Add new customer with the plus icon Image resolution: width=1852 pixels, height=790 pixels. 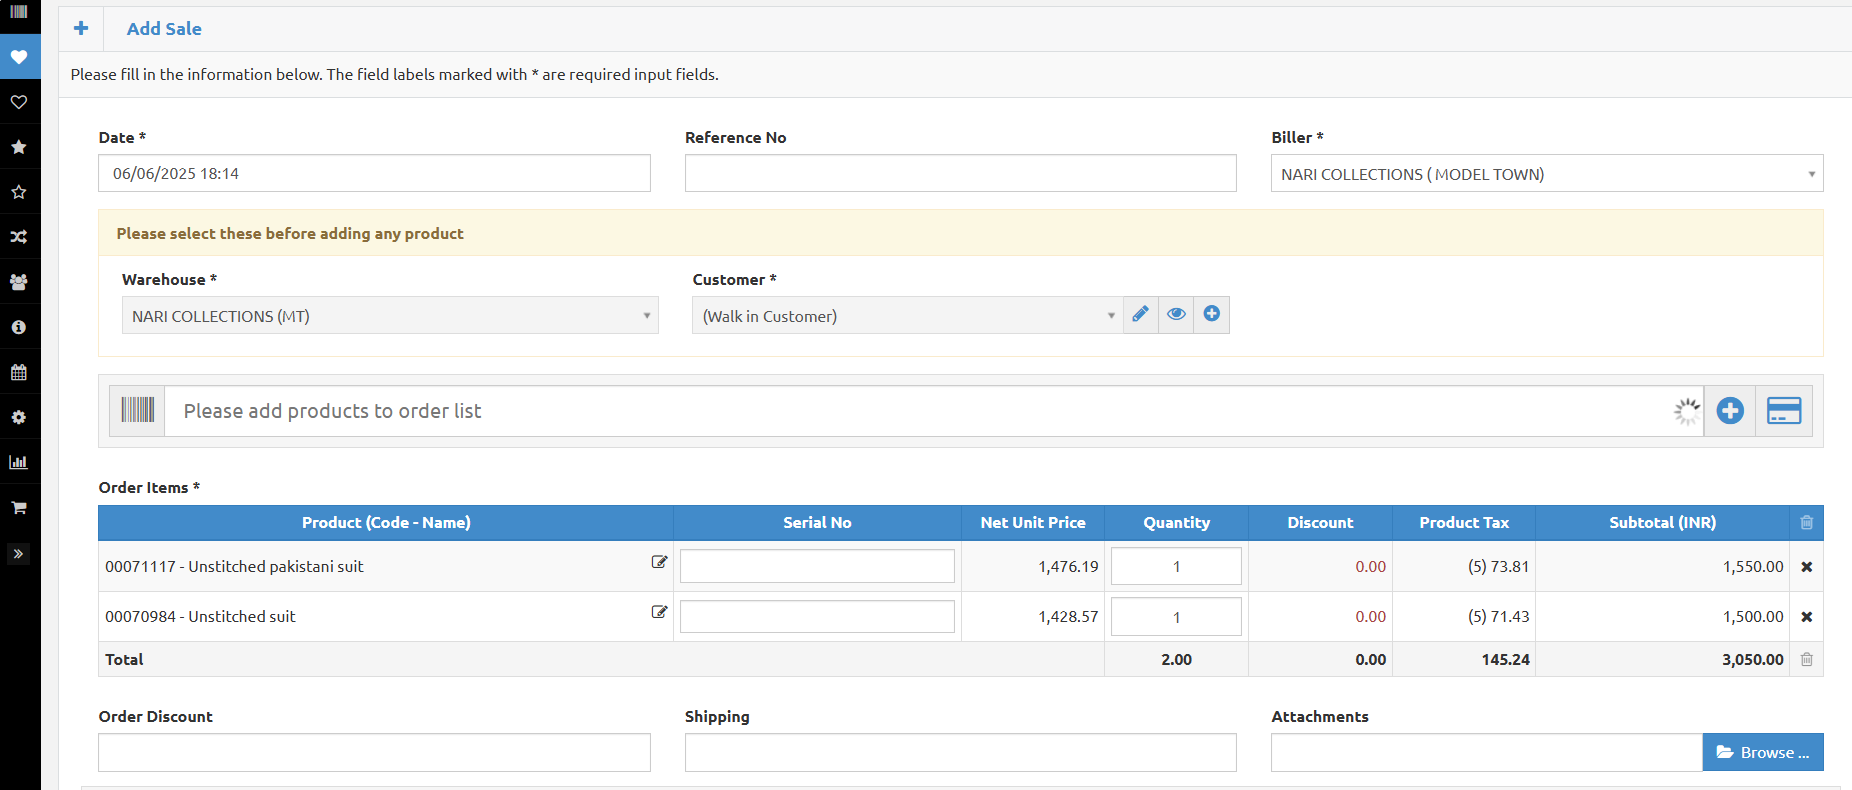pyautogui.click(x=1211, y=314)
